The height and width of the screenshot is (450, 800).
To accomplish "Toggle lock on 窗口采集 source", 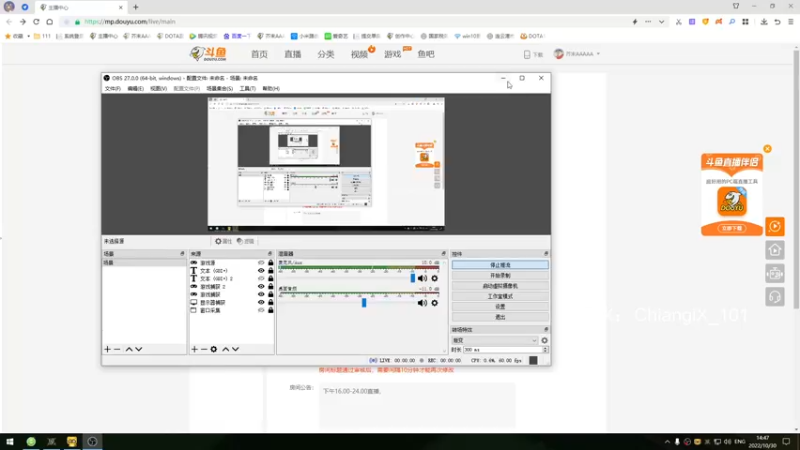I will (271, 310).
